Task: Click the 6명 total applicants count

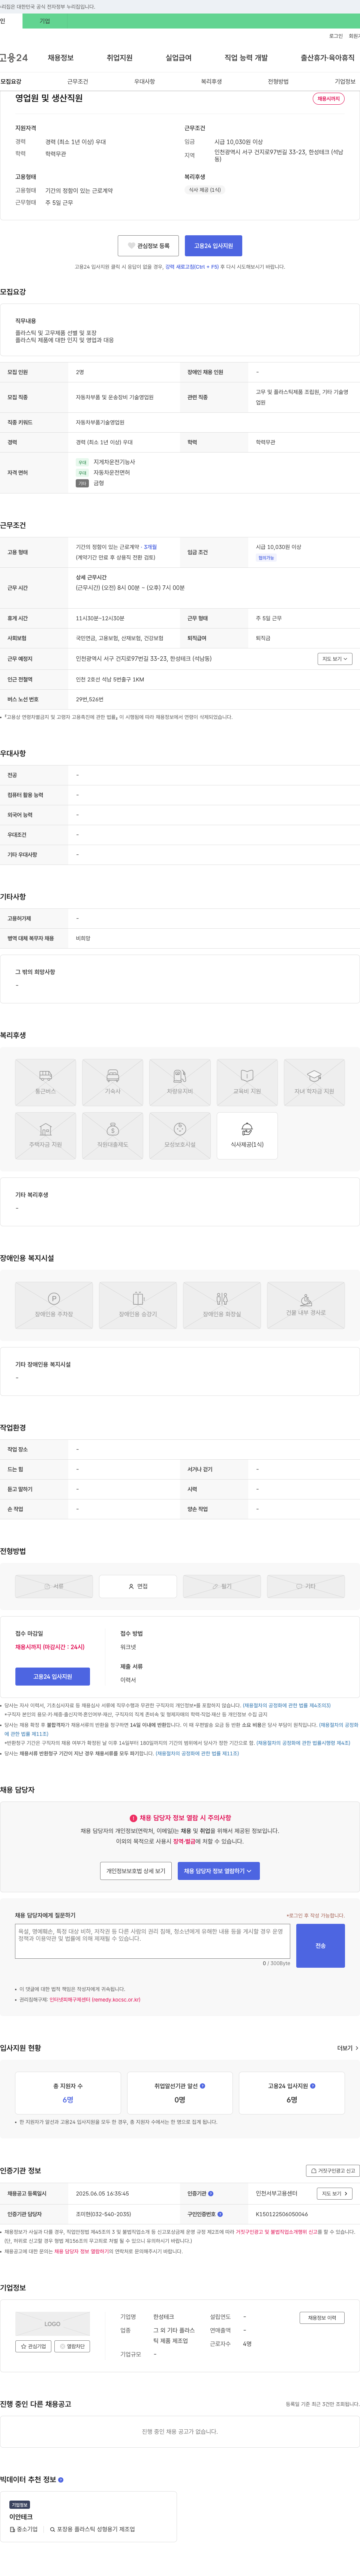Action: pos(67,2100)
